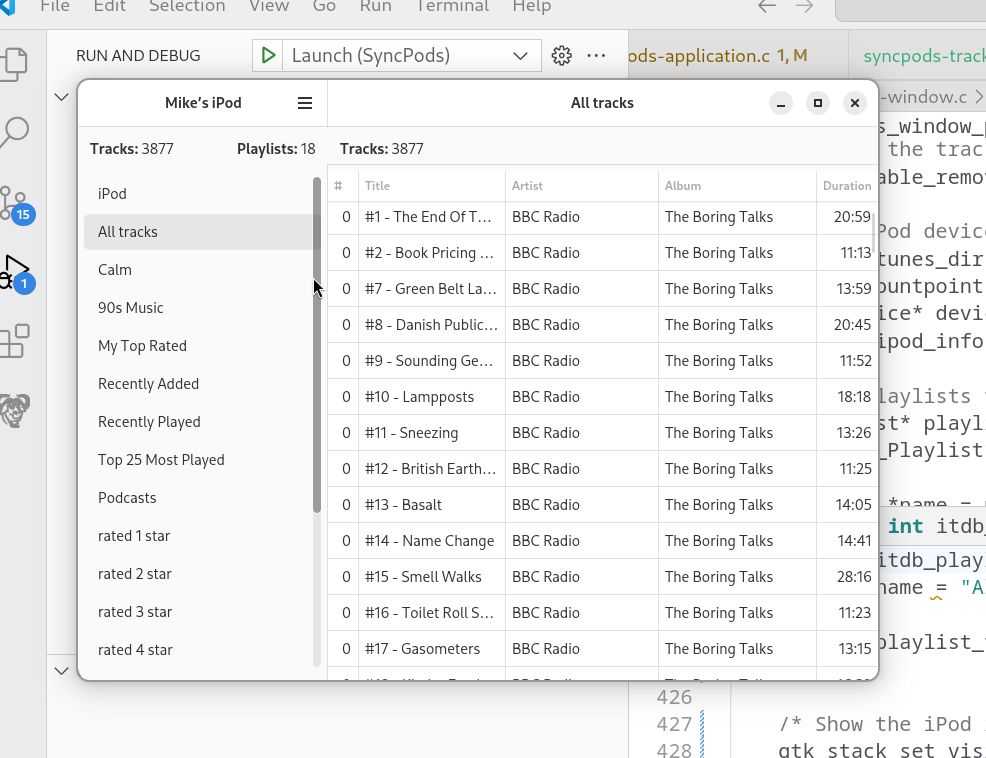Open launch.json with the gear icon

[562, 55]
